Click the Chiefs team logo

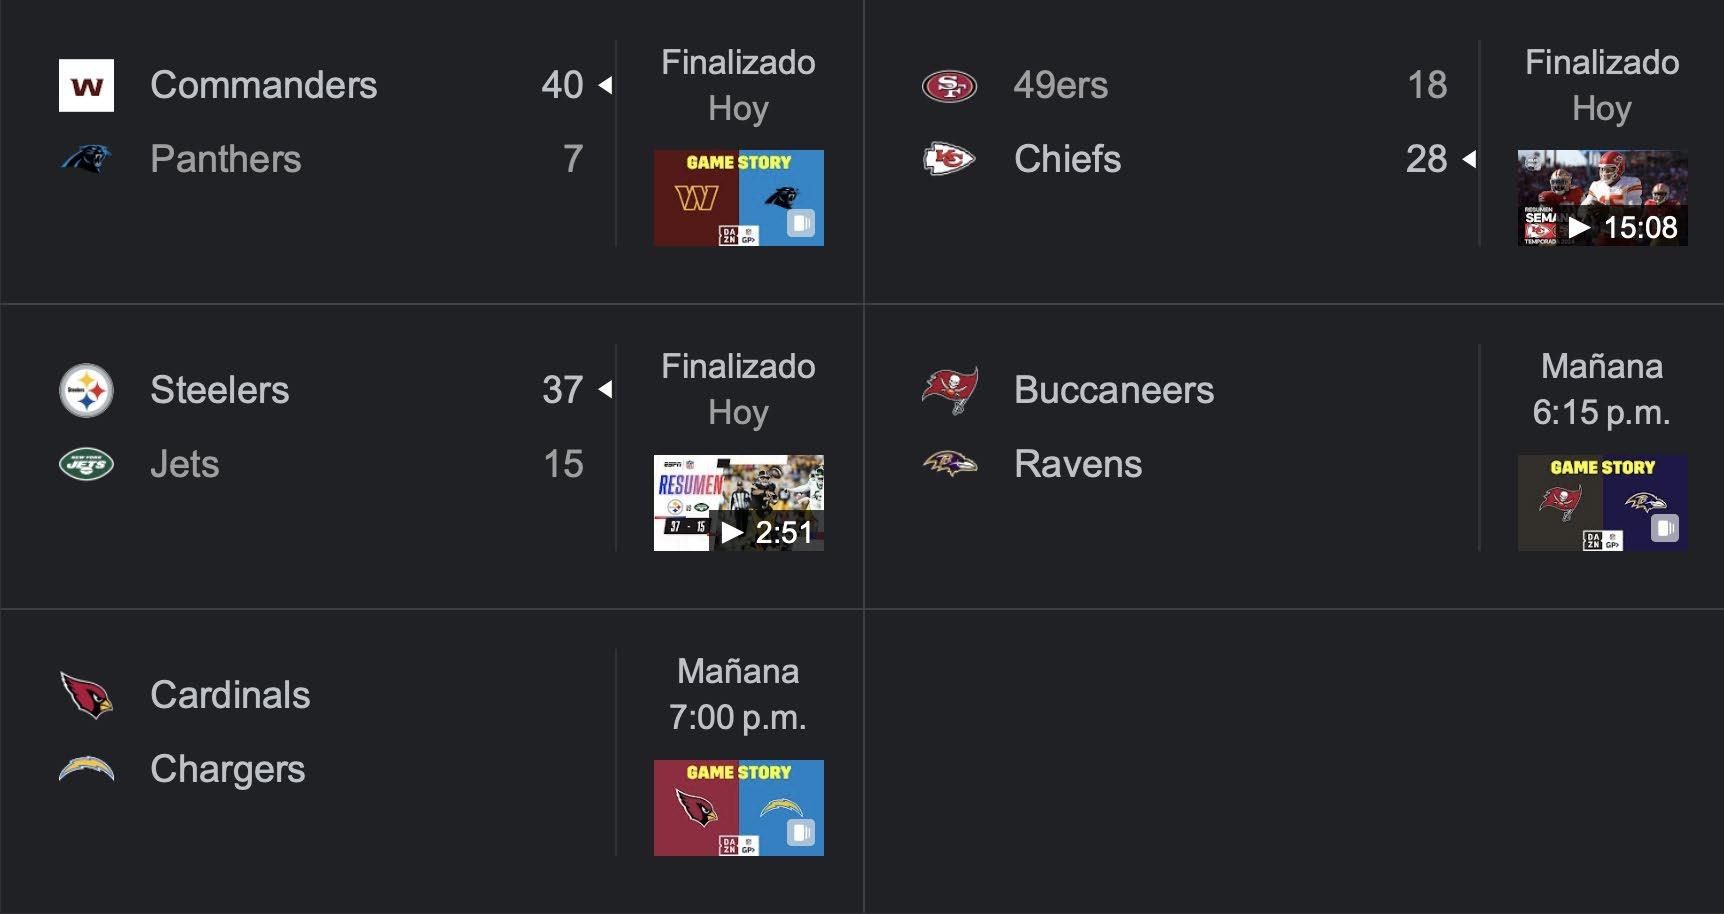point(949,159)
